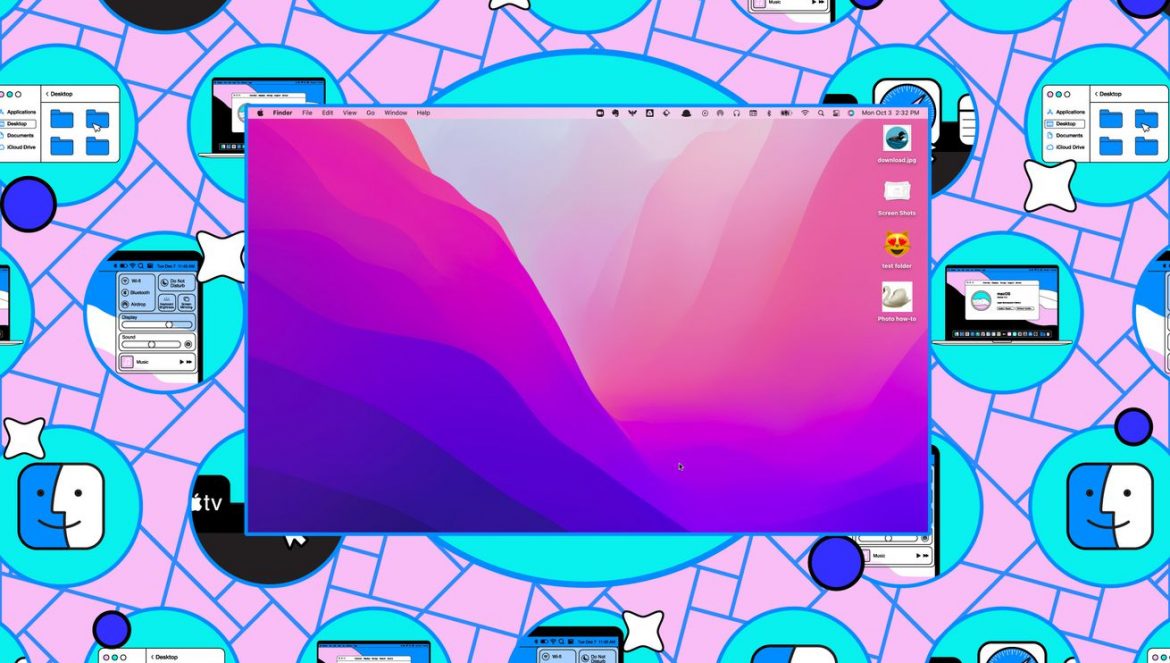Open Spotlight search magnifier
The width and height of the screenshot is (1170, 663).
tap(821, 113)
